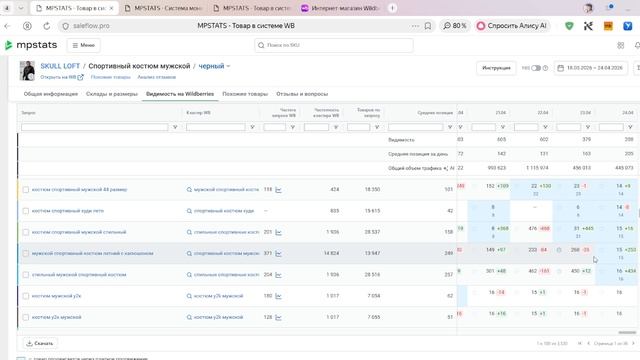Open chart icon for frequency 201 row
Viewport: 640px width, 360px height.
click(x=278, y=232)
